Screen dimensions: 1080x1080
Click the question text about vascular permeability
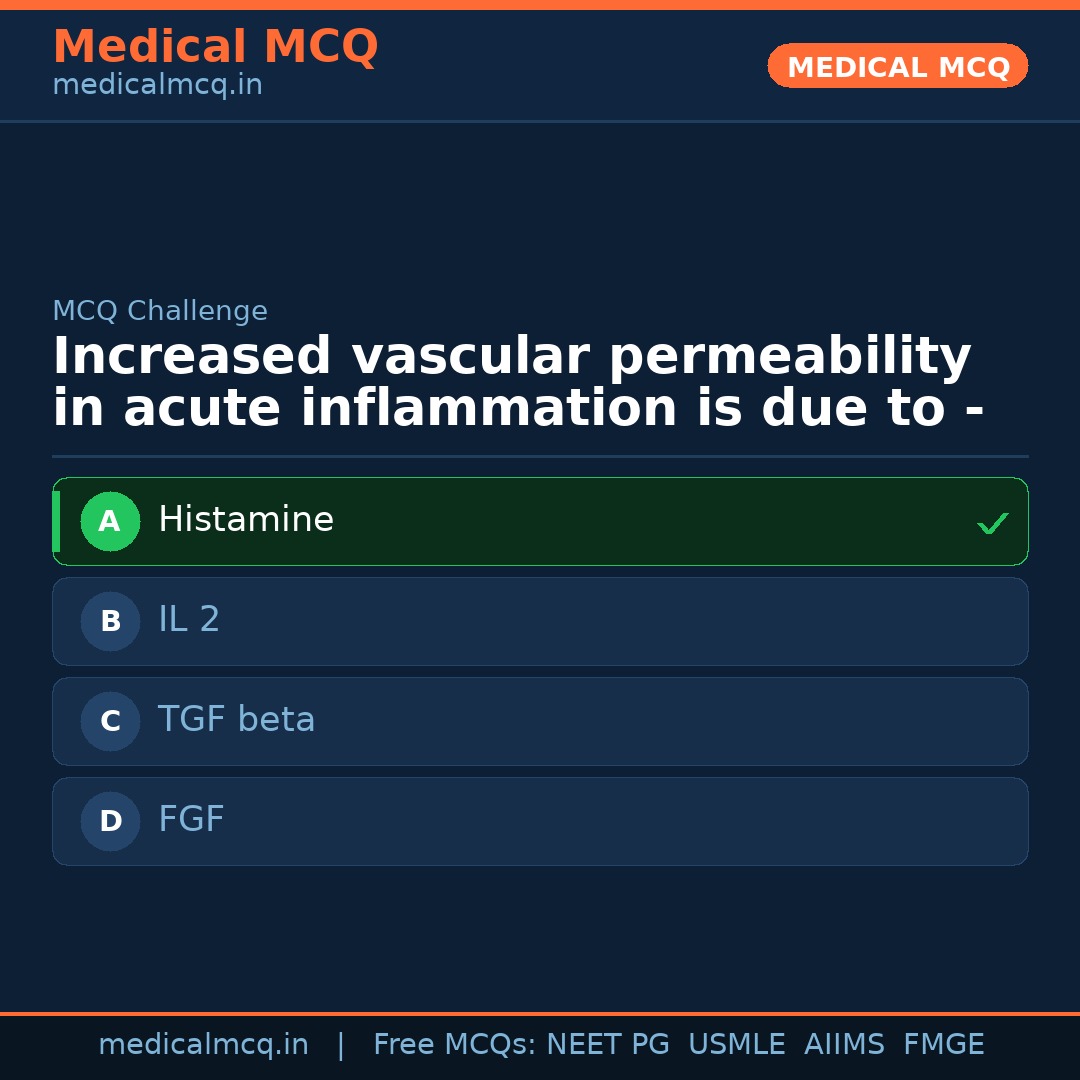(517, 383)
